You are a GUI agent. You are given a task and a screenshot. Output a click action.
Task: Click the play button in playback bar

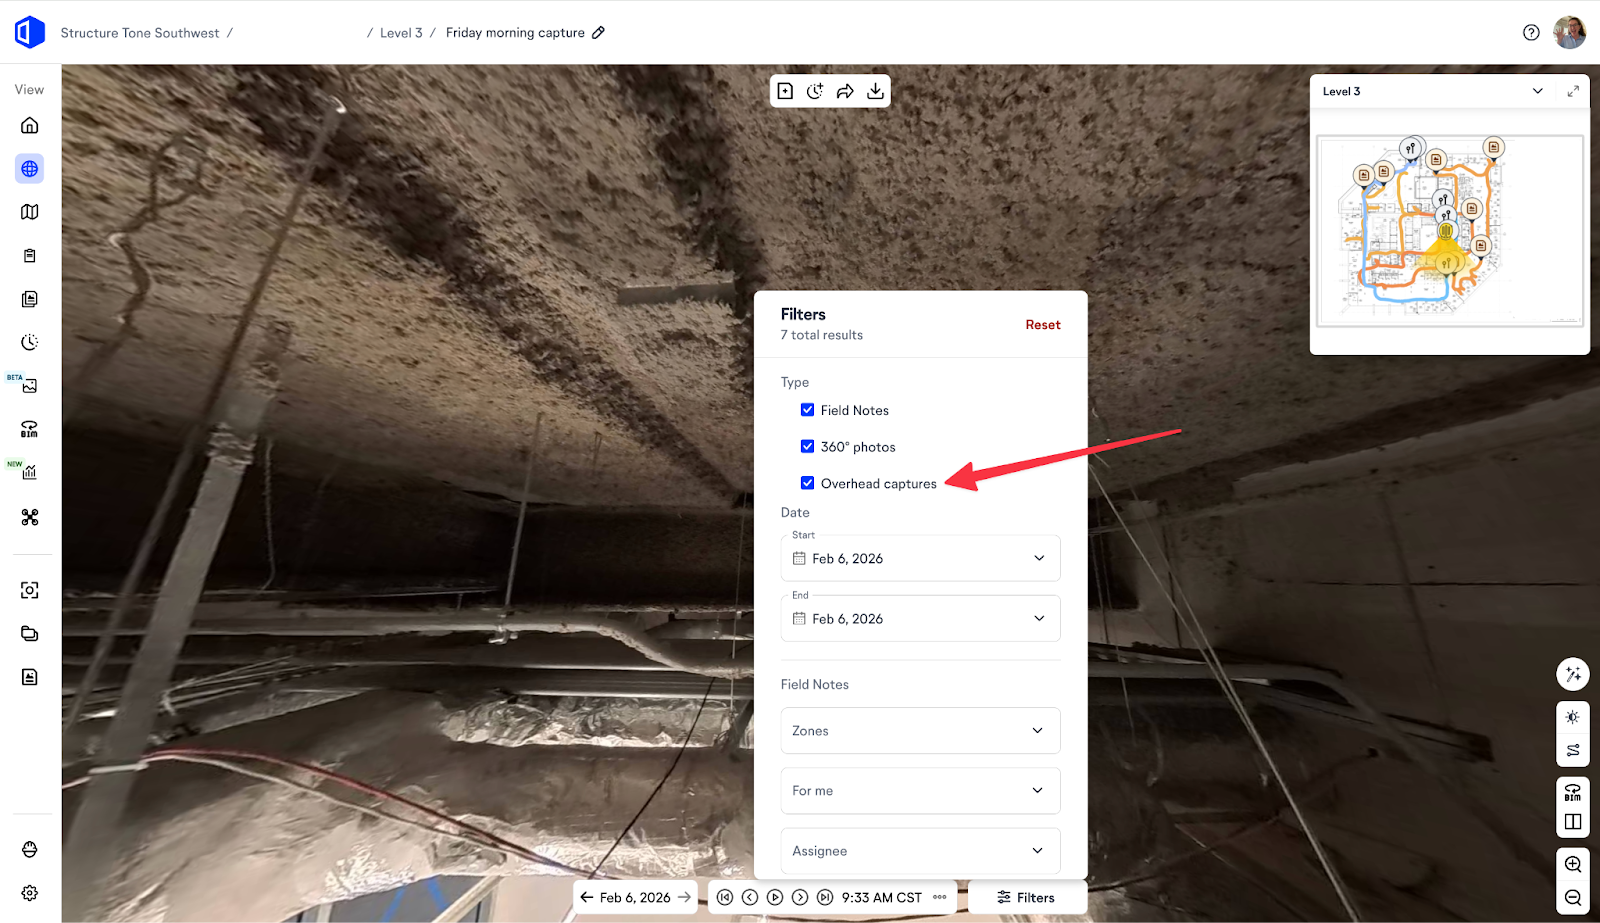(x=775, y=897)
